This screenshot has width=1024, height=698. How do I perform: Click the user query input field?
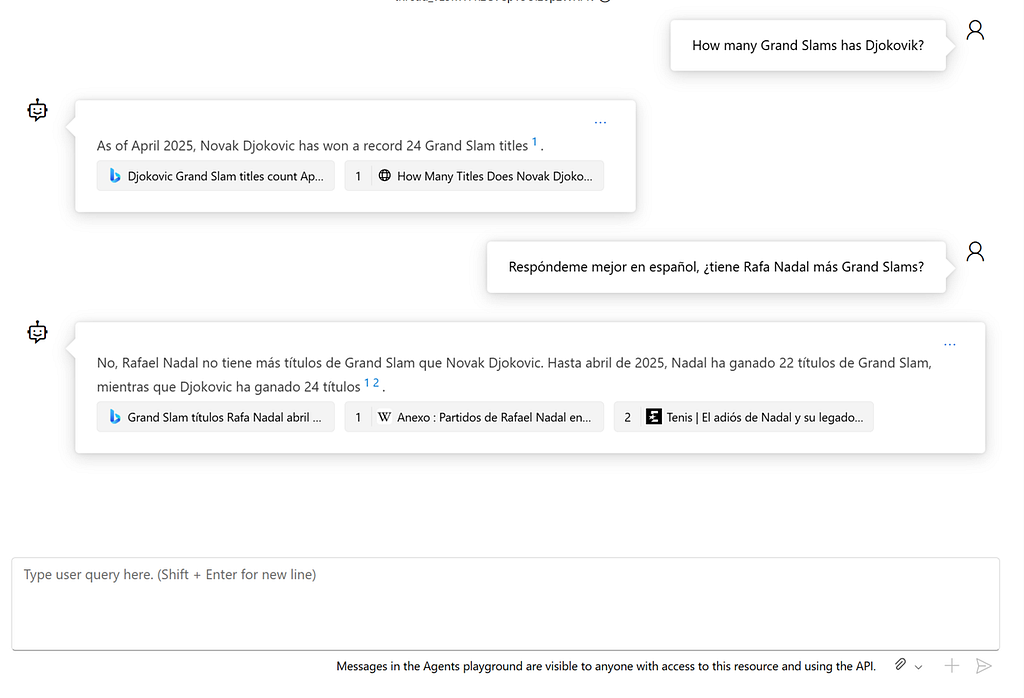(505, 603)
